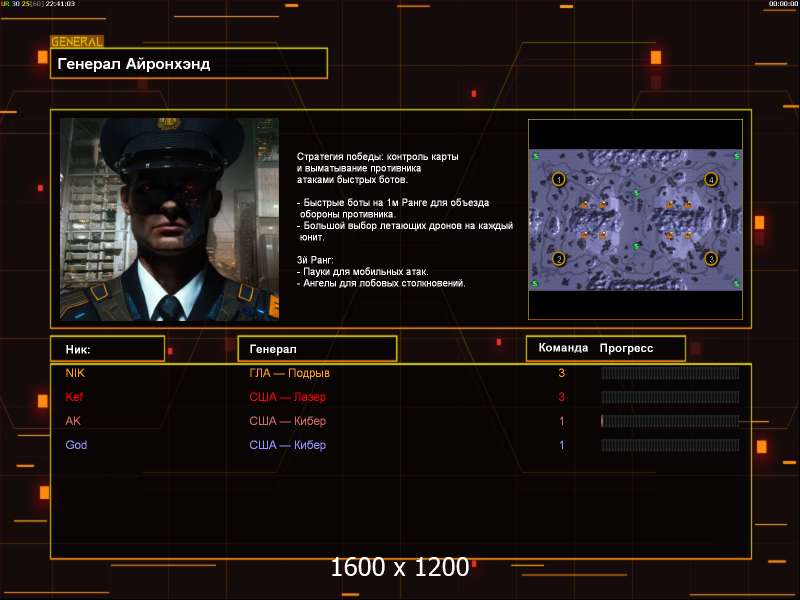Image resolution: width=800 pixels, height=600 pixels.
Task: Click the bottom-left corner green dollar marker on minimap
Action: pos(535,284)
